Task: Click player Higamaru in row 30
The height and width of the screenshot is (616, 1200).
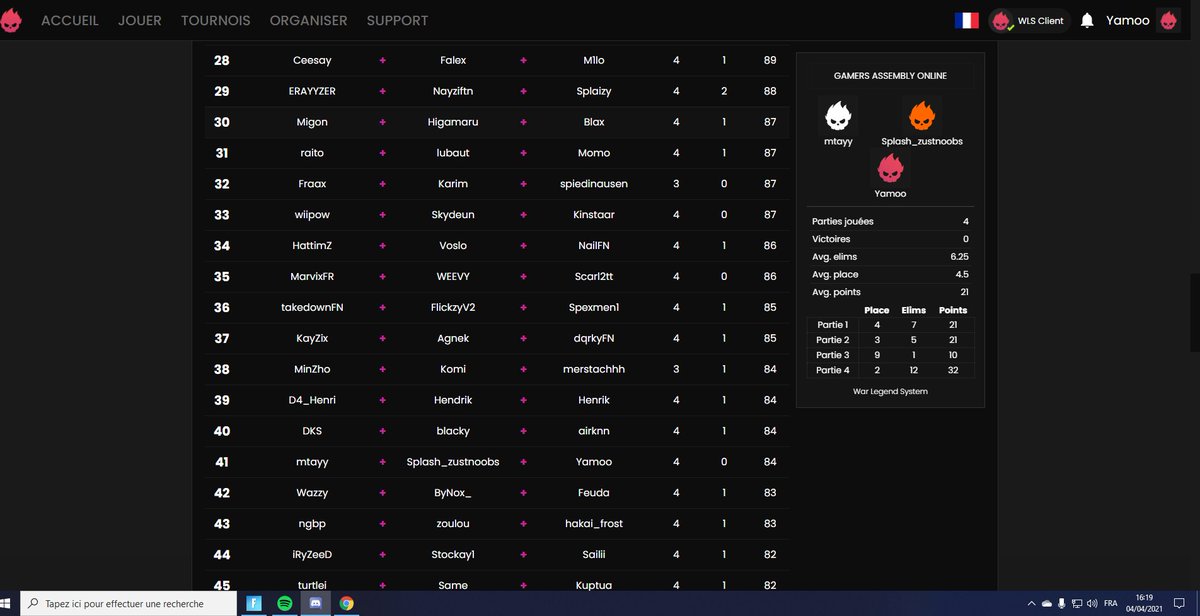Action: (x=453, y=122)
